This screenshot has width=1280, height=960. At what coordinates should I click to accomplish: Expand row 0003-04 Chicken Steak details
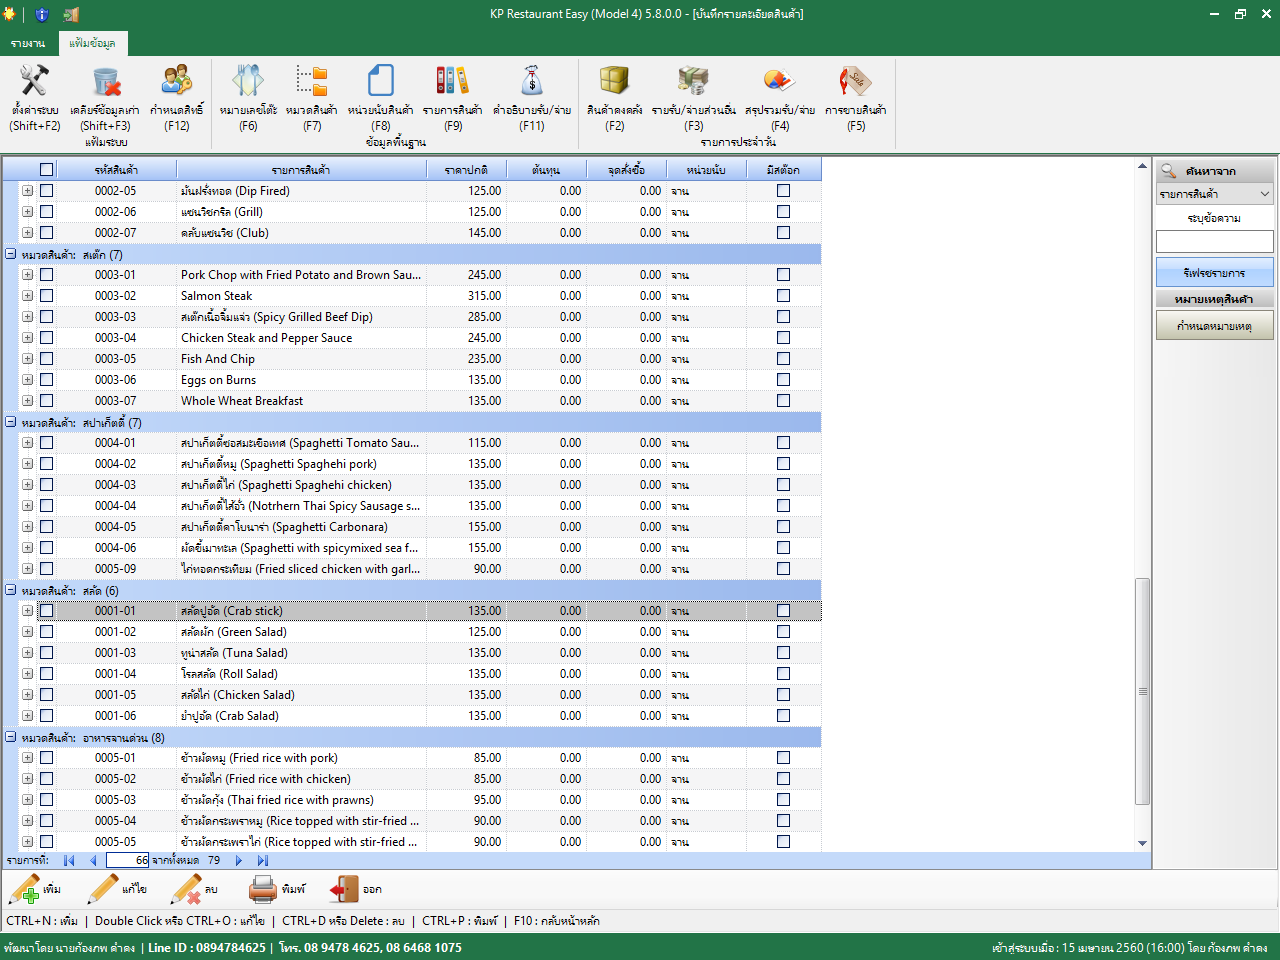tap(27, 338)
